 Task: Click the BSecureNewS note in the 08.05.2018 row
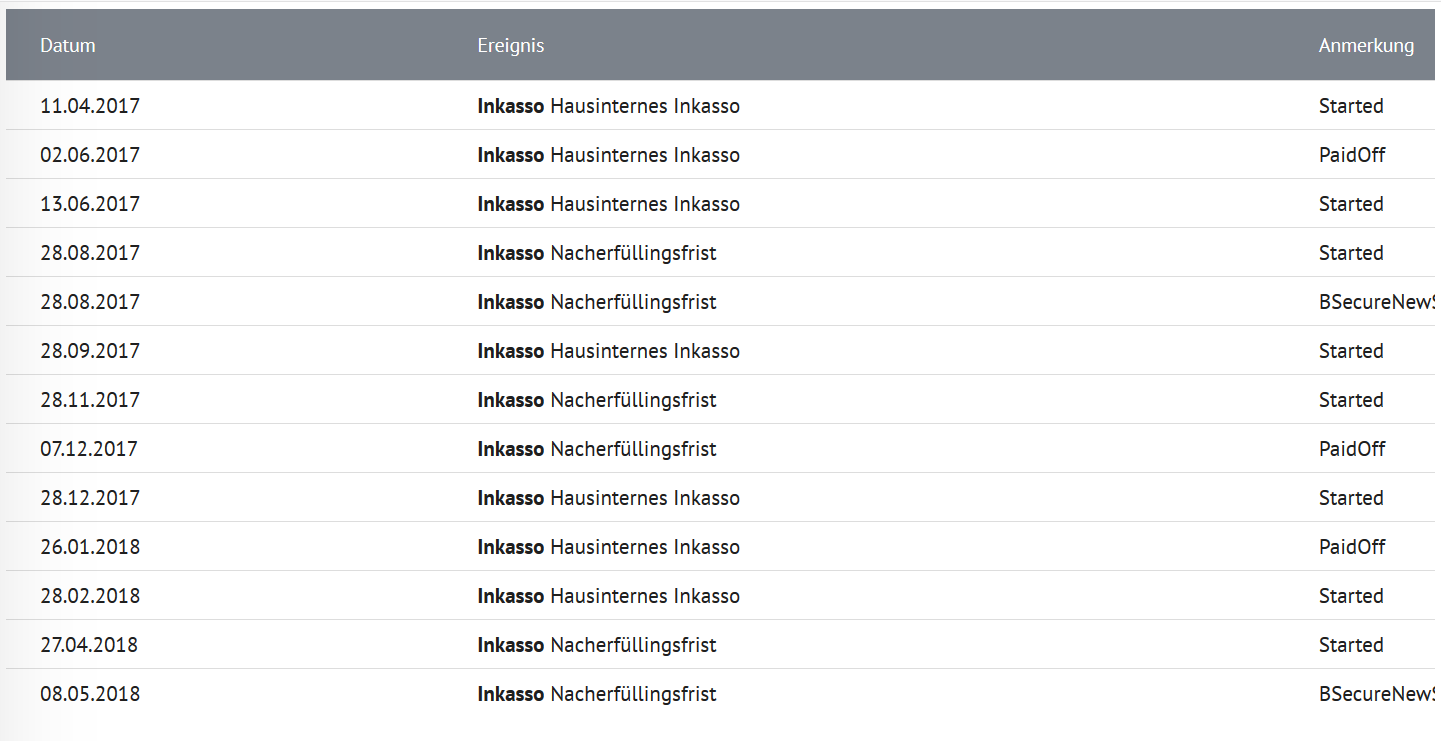point(1376,694)
